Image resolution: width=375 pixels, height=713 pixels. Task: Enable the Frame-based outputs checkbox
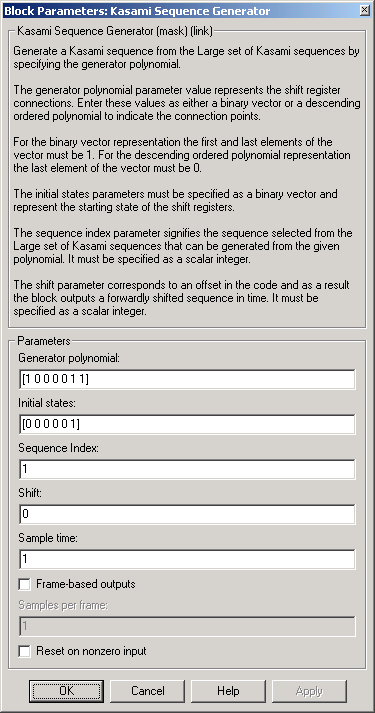tap(25, 584)
